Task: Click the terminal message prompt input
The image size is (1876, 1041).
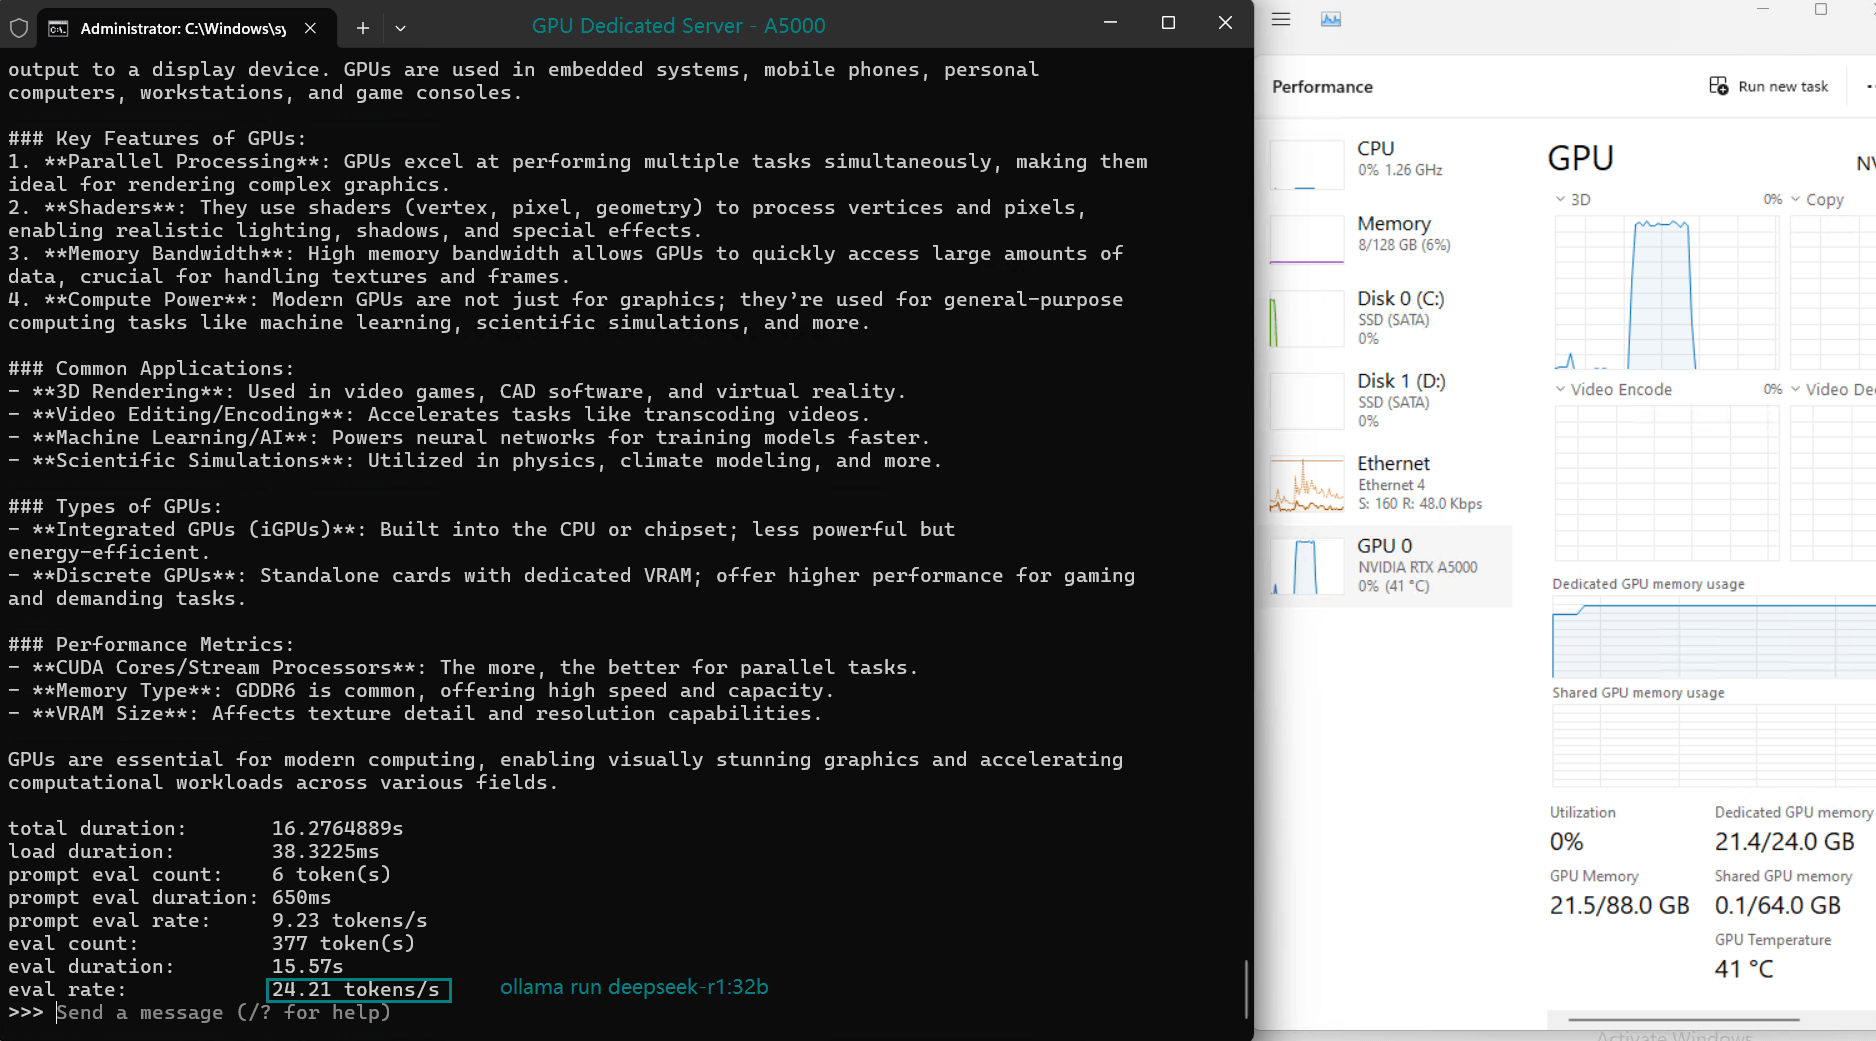Action: [224, 1012]
